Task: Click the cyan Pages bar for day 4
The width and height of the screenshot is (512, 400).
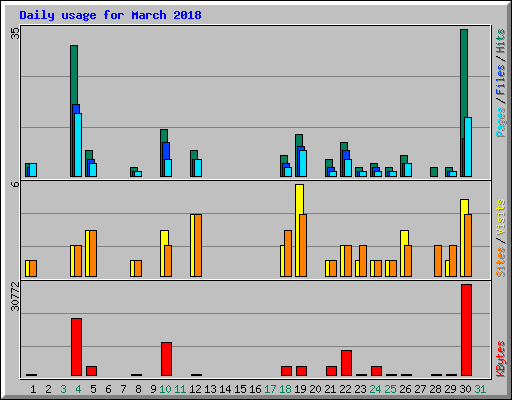Action: 78,145
